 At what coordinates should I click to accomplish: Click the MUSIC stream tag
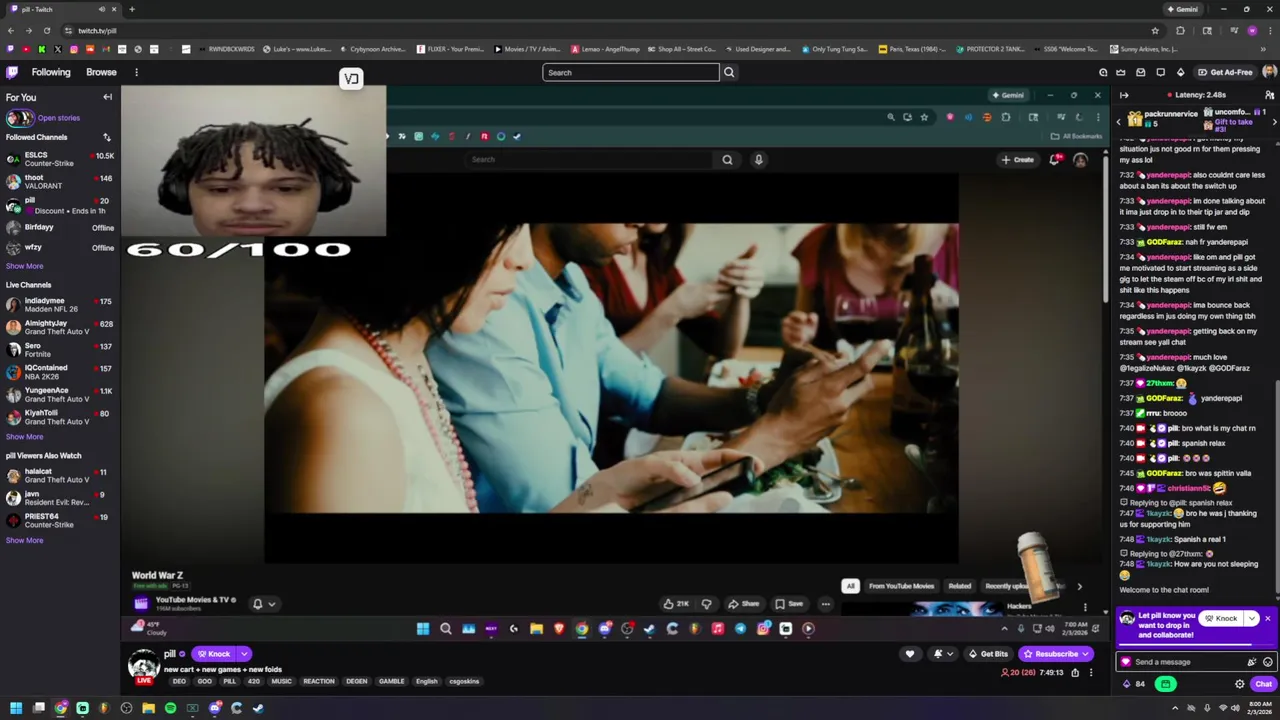pyautogui.click(x=281, y=682)
